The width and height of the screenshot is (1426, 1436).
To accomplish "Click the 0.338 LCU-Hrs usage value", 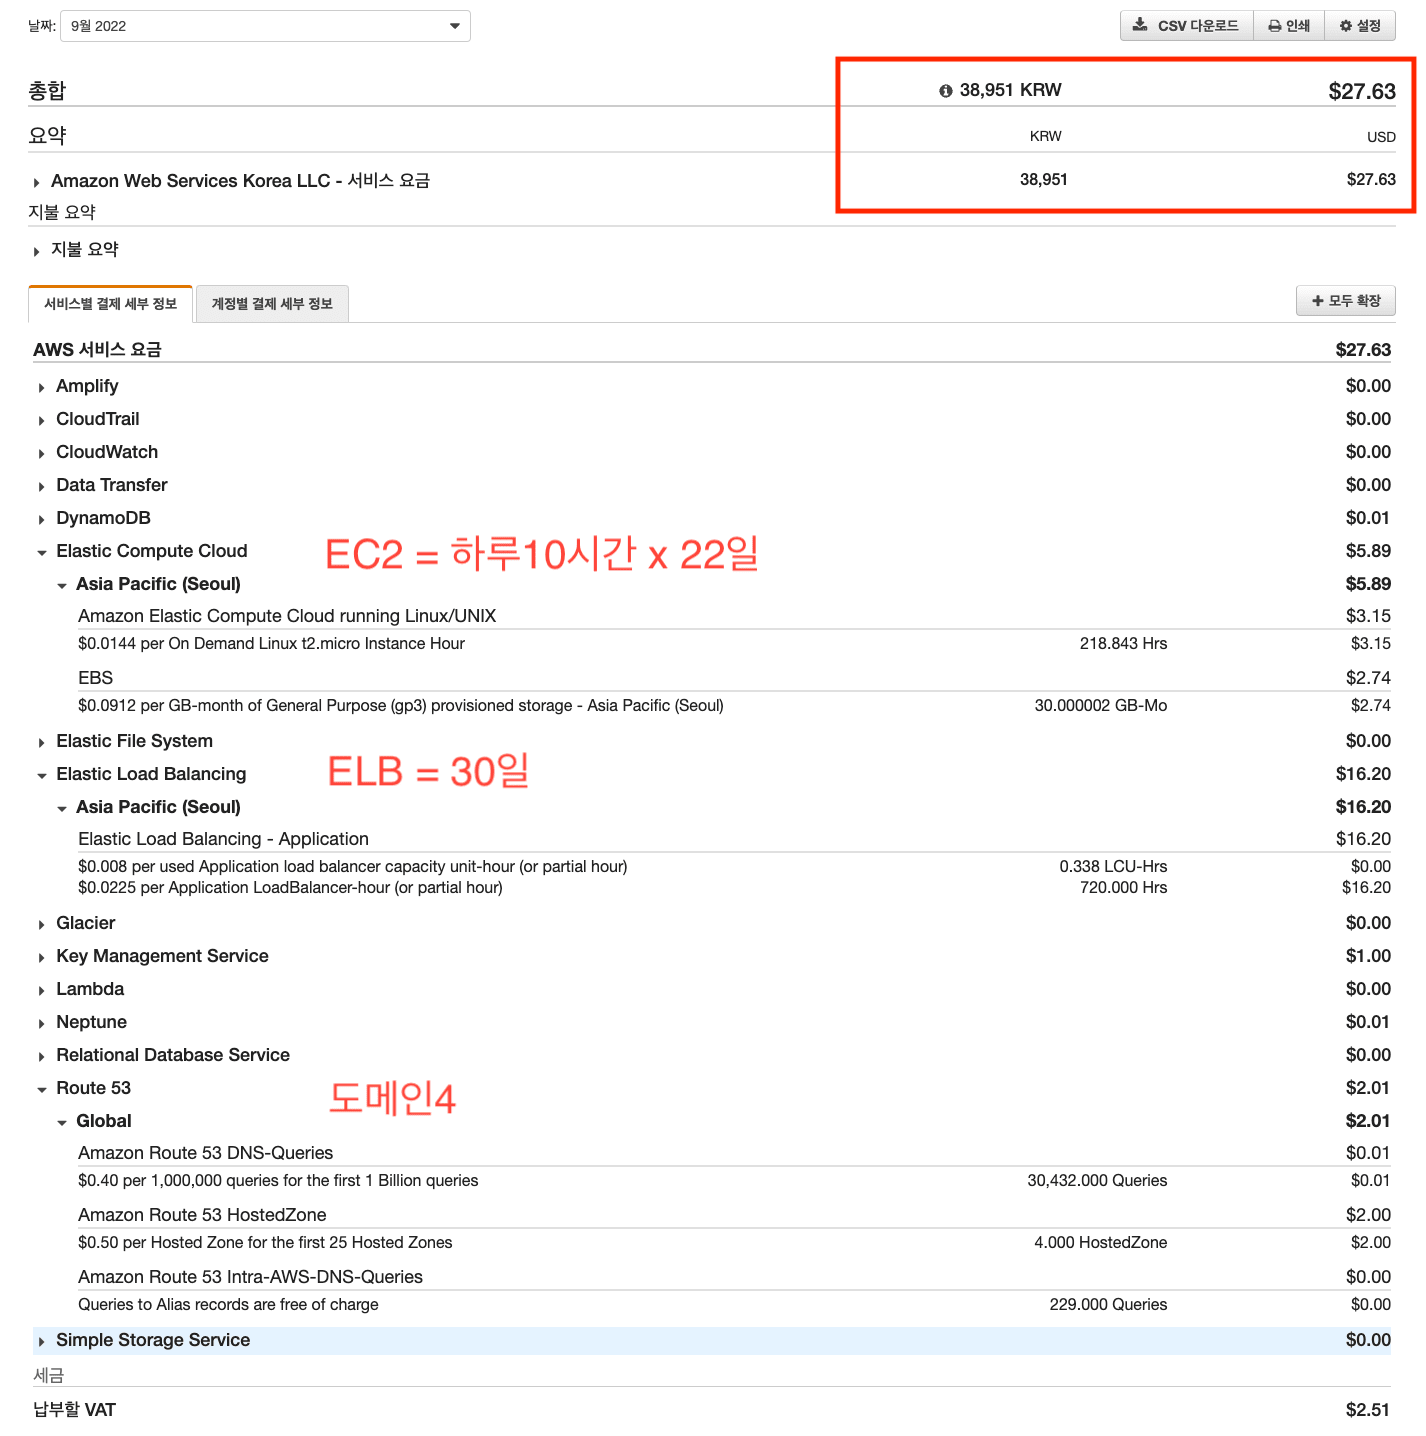I will pos(1113,867).
